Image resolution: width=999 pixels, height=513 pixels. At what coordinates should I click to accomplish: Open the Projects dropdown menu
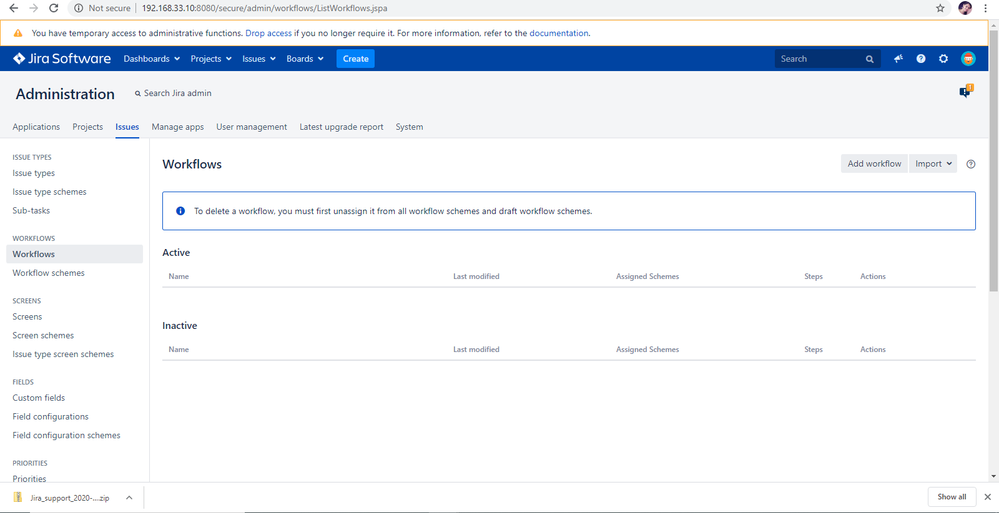click(x=211, y=59)
